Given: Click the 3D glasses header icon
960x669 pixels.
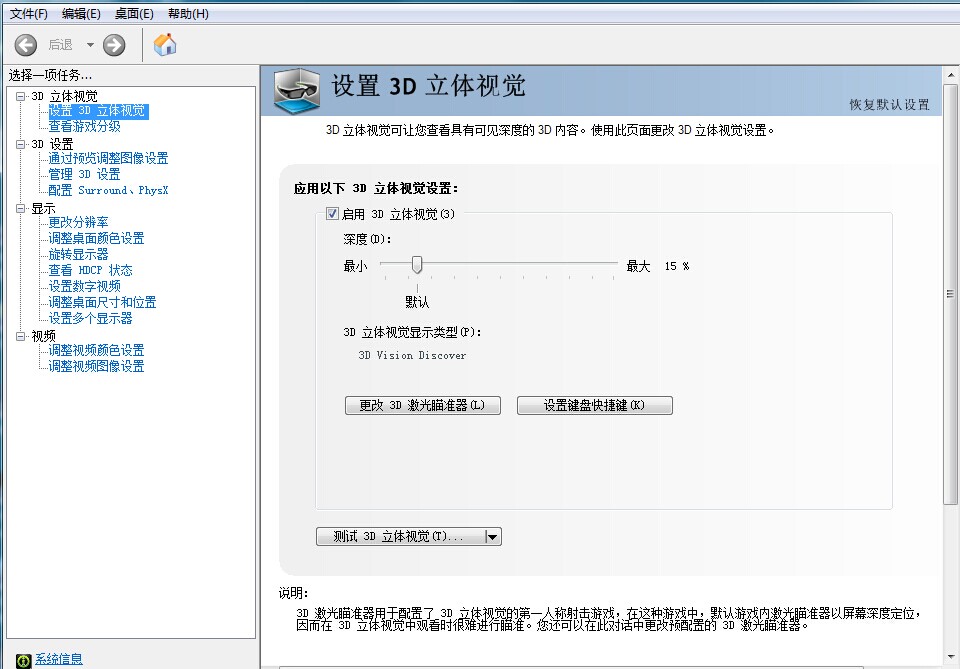Looking at the screenshot, I should 297,90.
